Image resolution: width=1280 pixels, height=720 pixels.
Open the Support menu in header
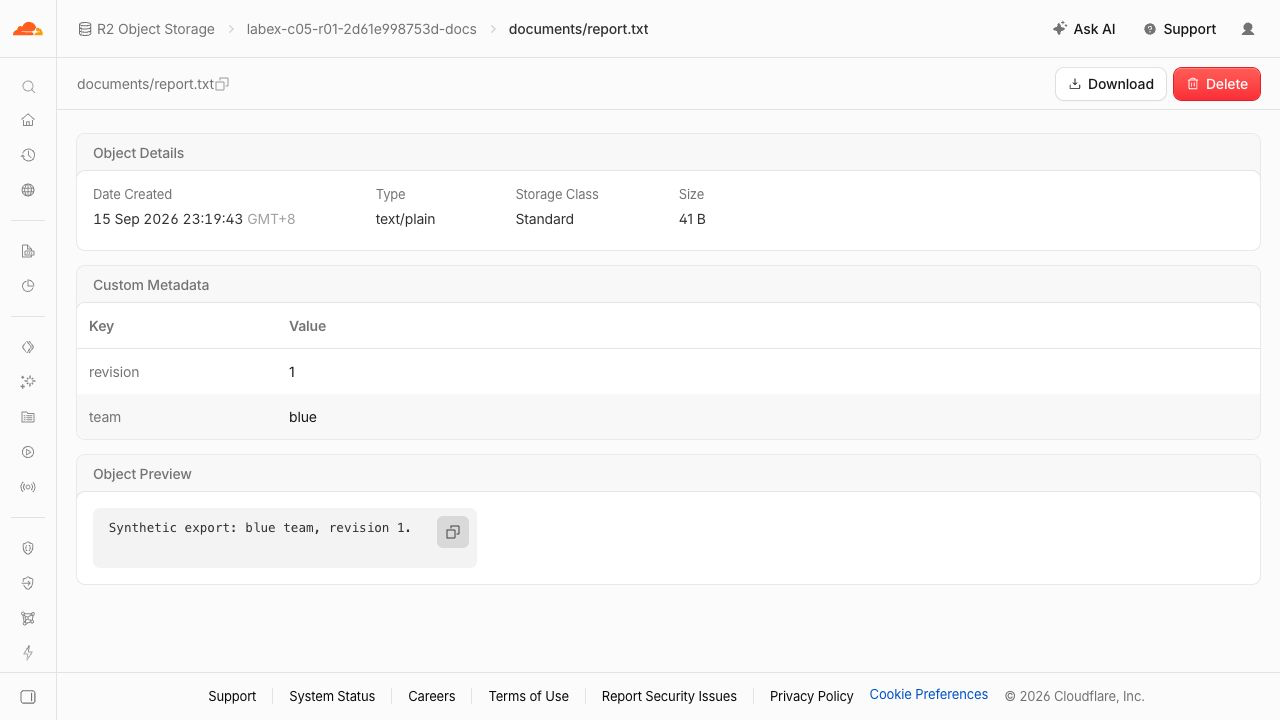pyautogui.click(x=1180, y=29)
